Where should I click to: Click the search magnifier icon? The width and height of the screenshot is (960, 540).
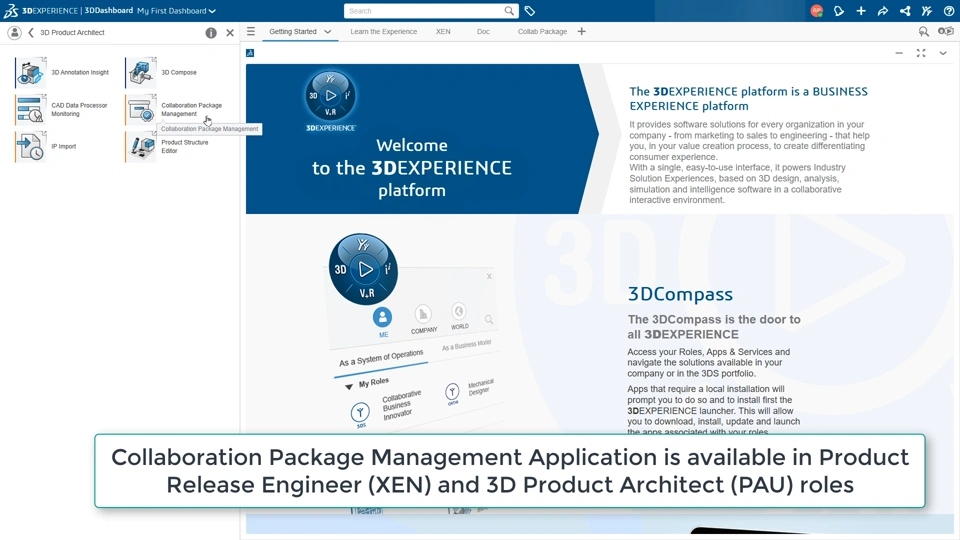[509, 11]
